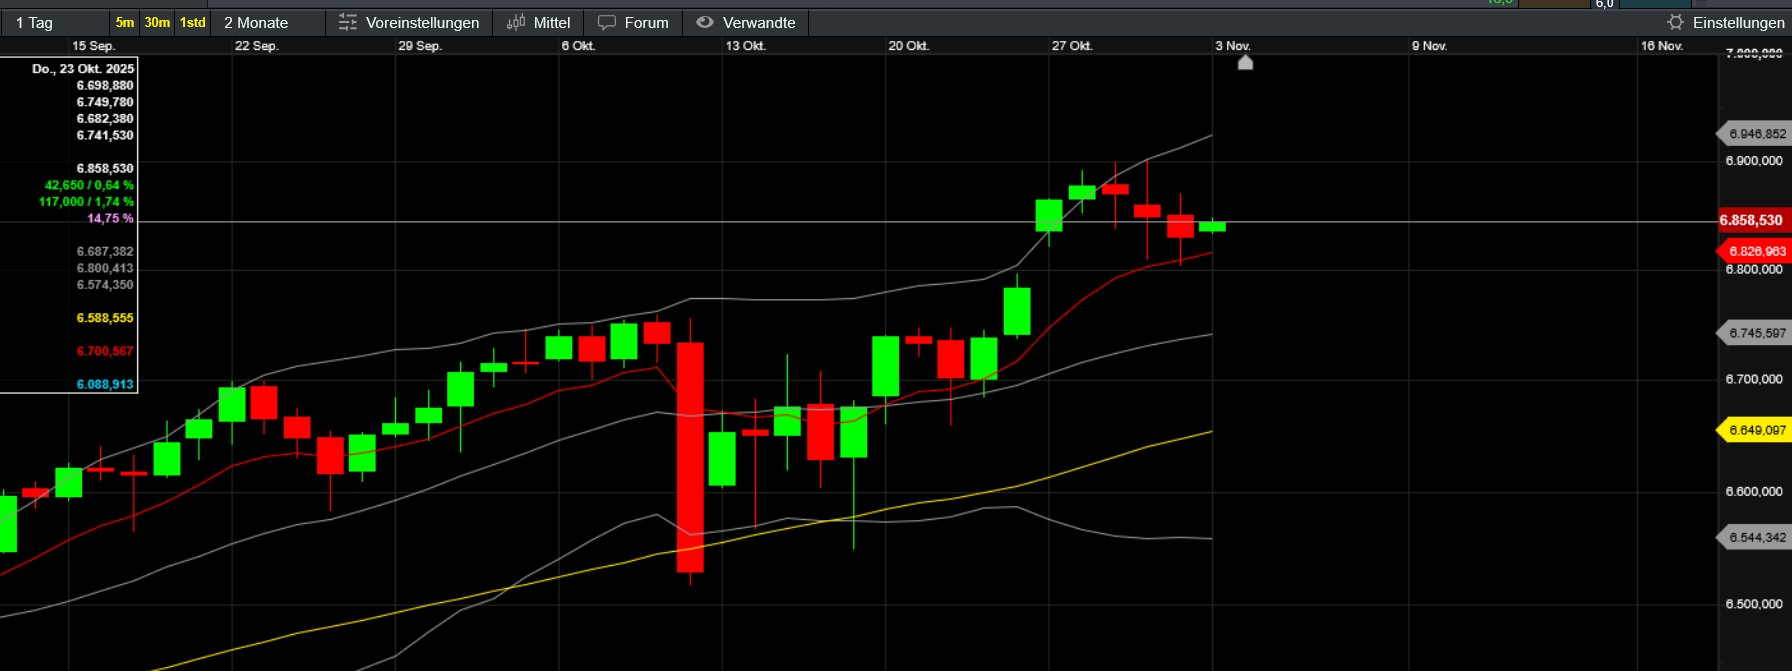Viewport: 1792px width, 671px height.
Task: Click the 22 Sep. date label
Action: coord(256,46)
